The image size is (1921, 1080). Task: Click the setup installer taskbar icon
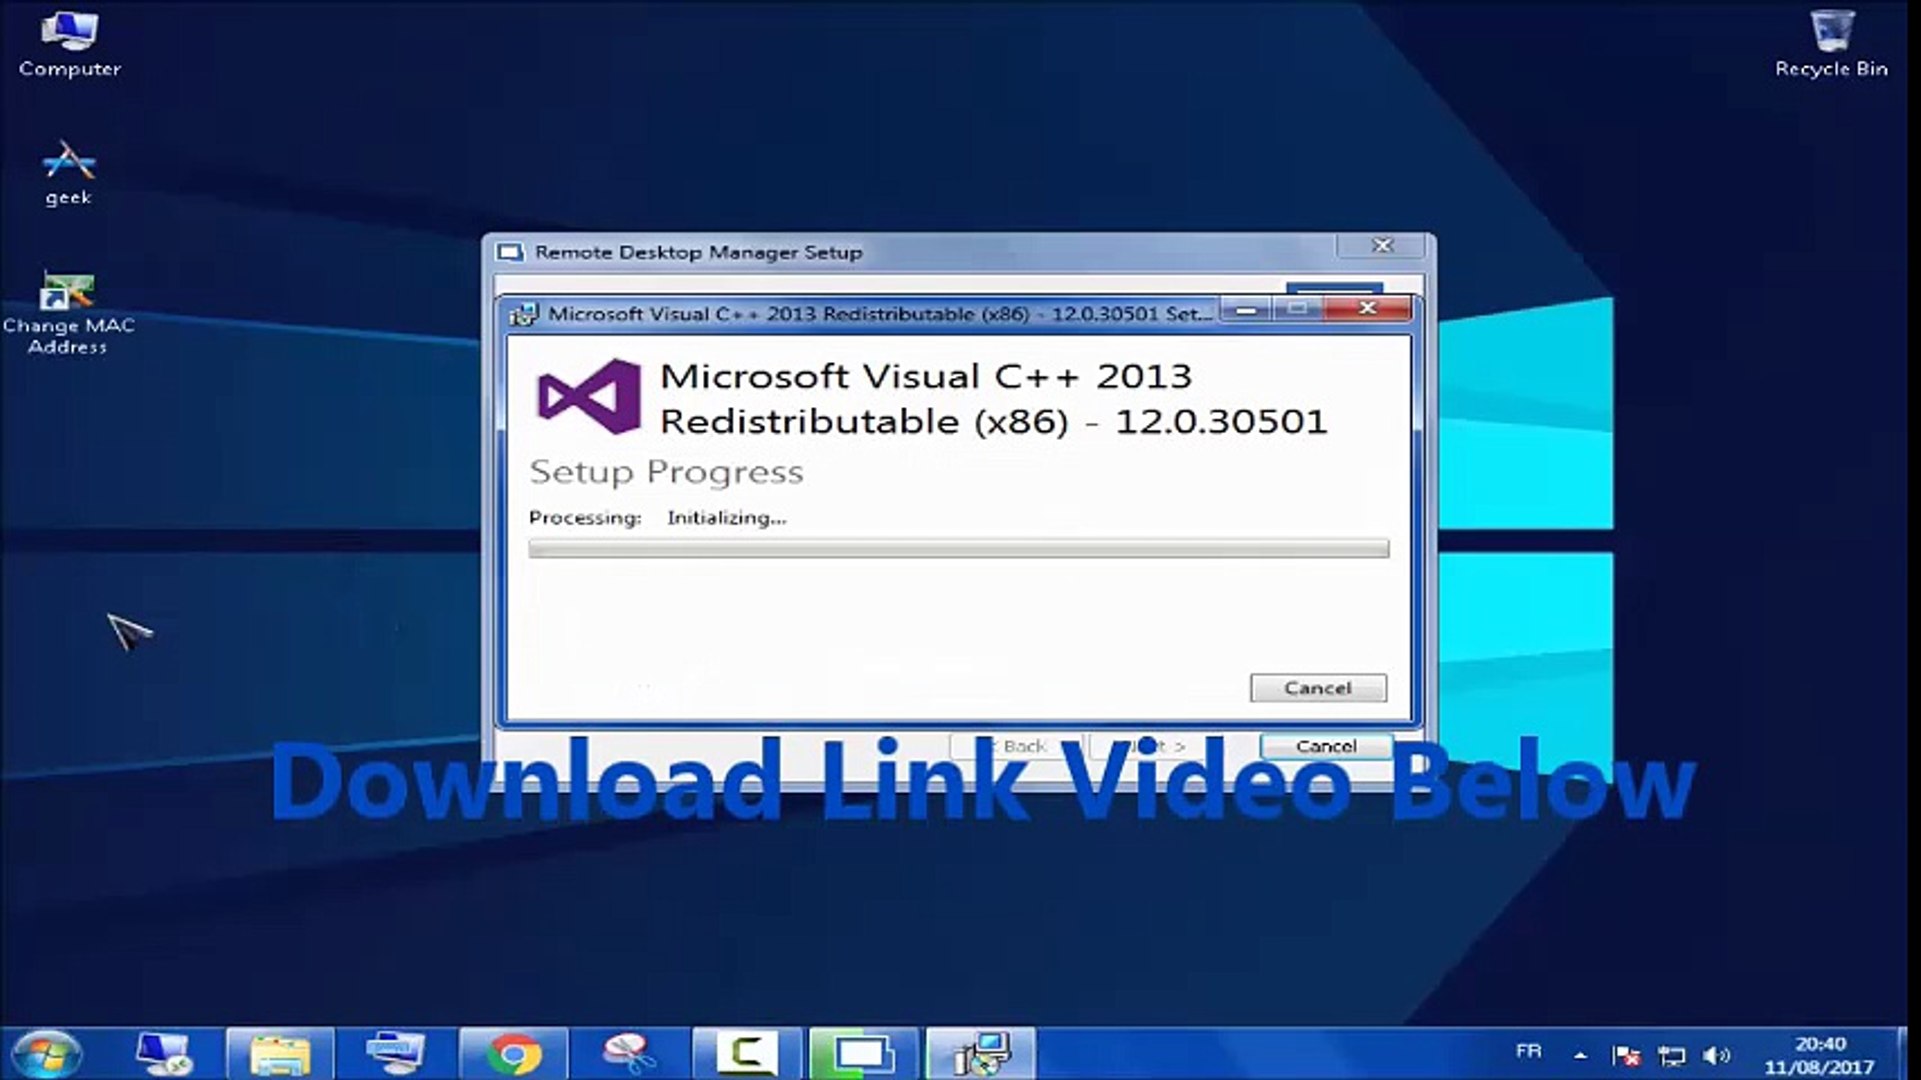click(x=981, y=1054)
